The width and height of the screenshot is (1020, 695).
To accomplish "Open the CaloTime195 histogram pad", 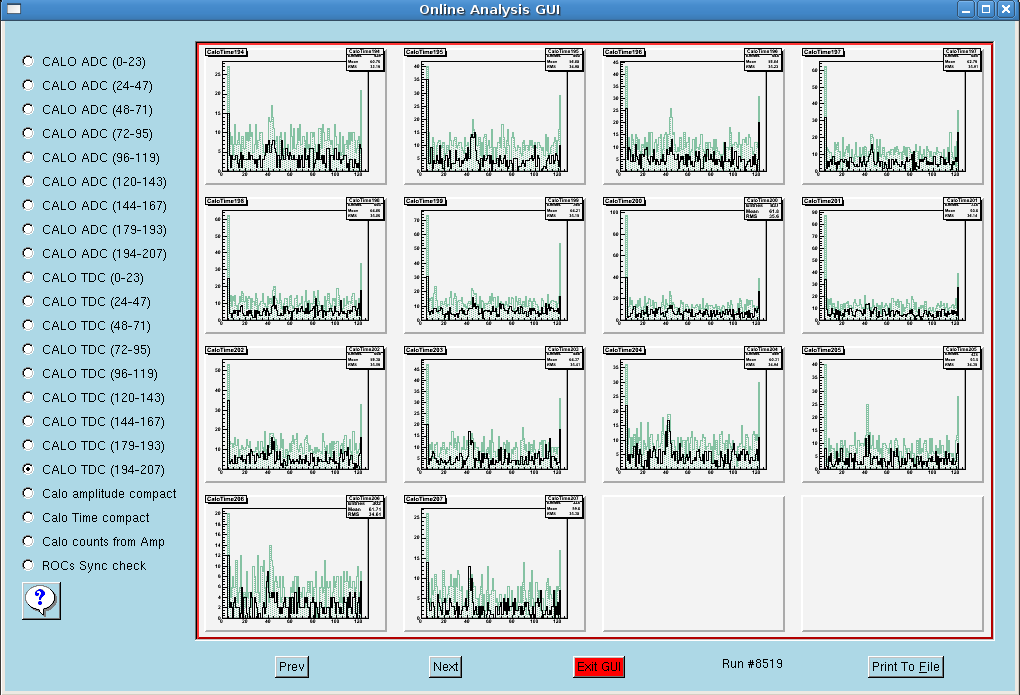I will coord(494,116).
